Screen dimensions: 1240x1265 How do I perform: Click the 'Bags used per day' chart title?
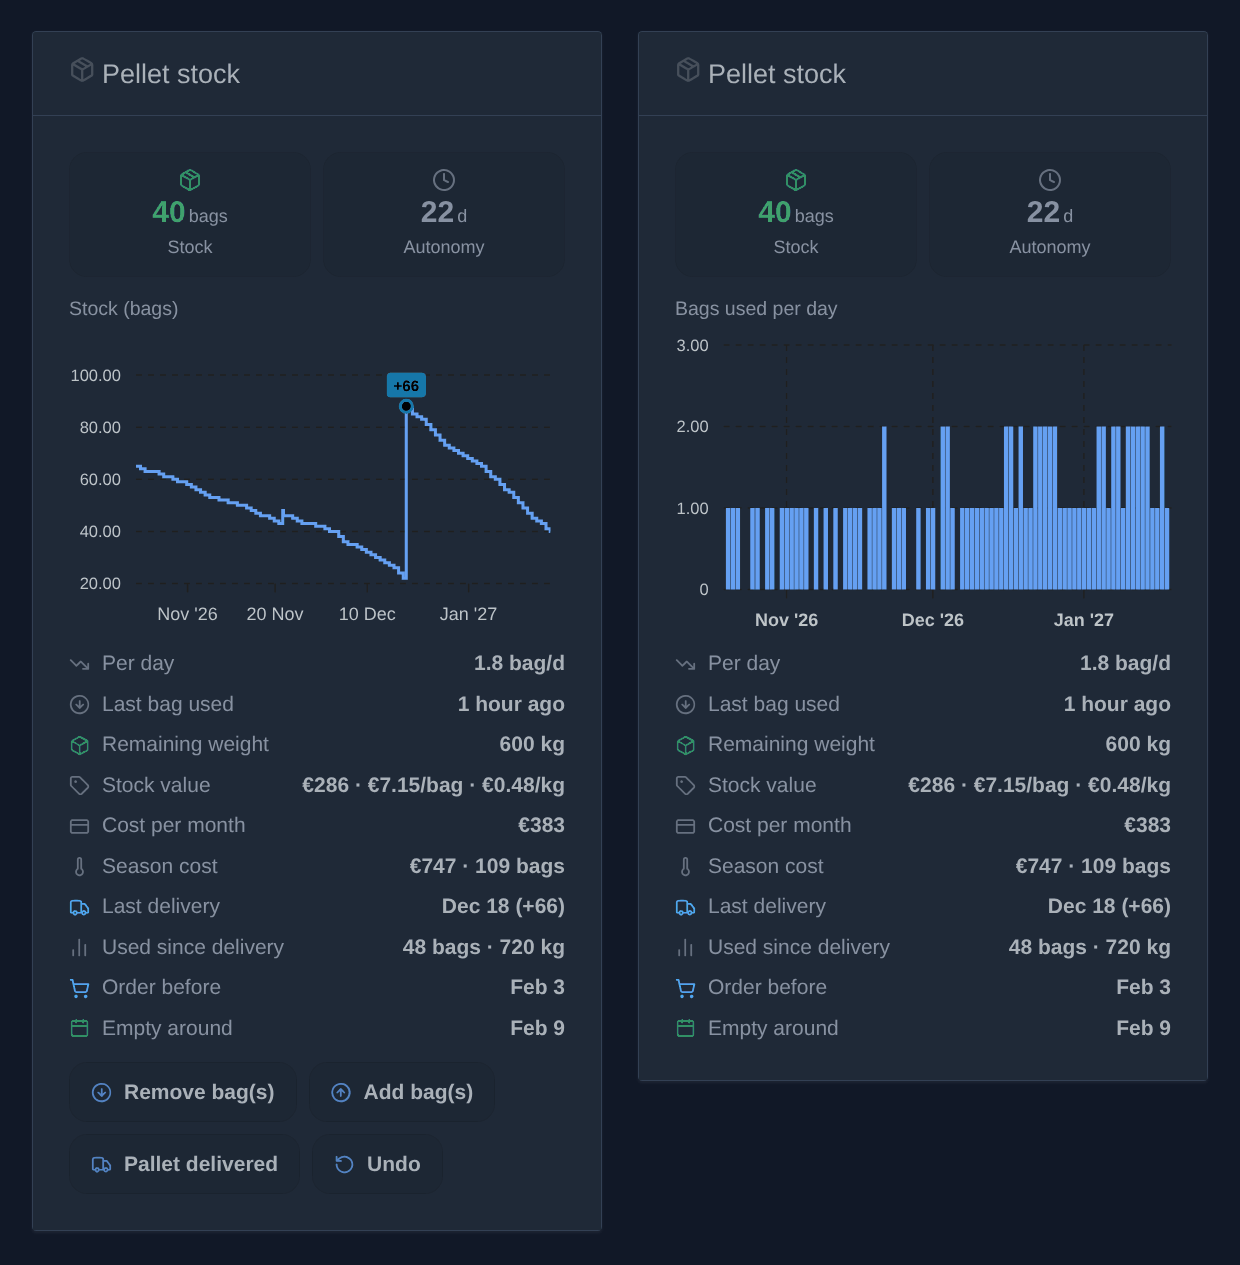pyautogui.click(x=756, y=309)
